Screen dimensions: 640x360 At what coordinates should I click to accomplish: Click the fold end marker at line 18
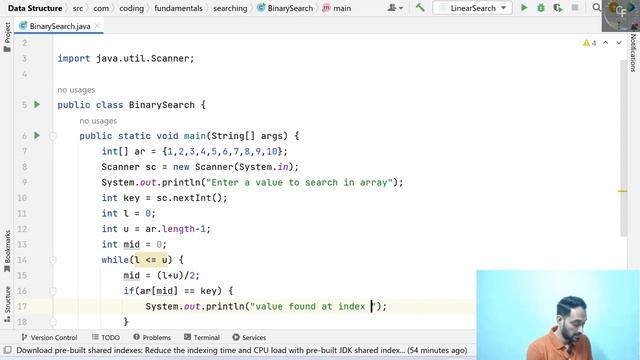click(x=53, y=322)
